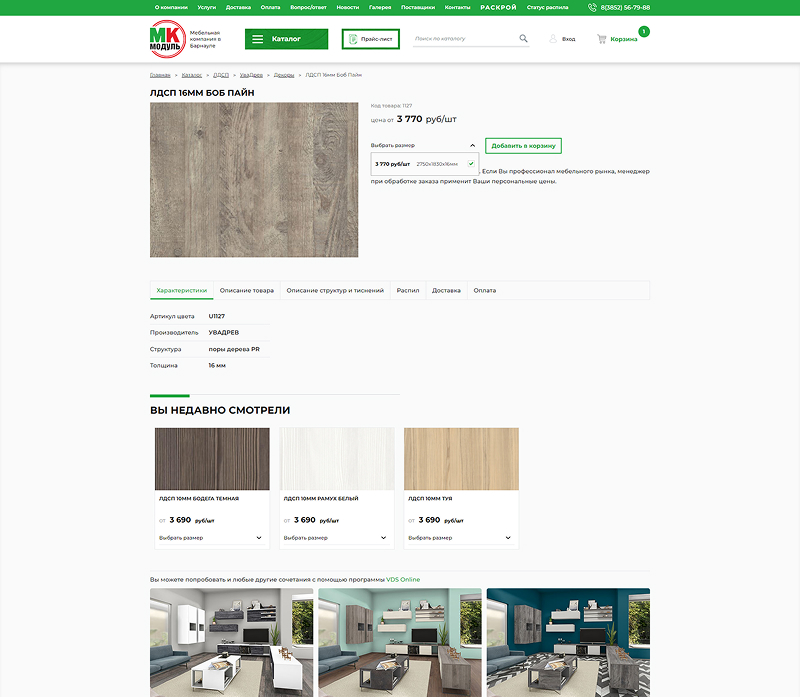The image size is (800, 697).
Task: Expand size dropdown for Бодега Темная
Action: 259,538
